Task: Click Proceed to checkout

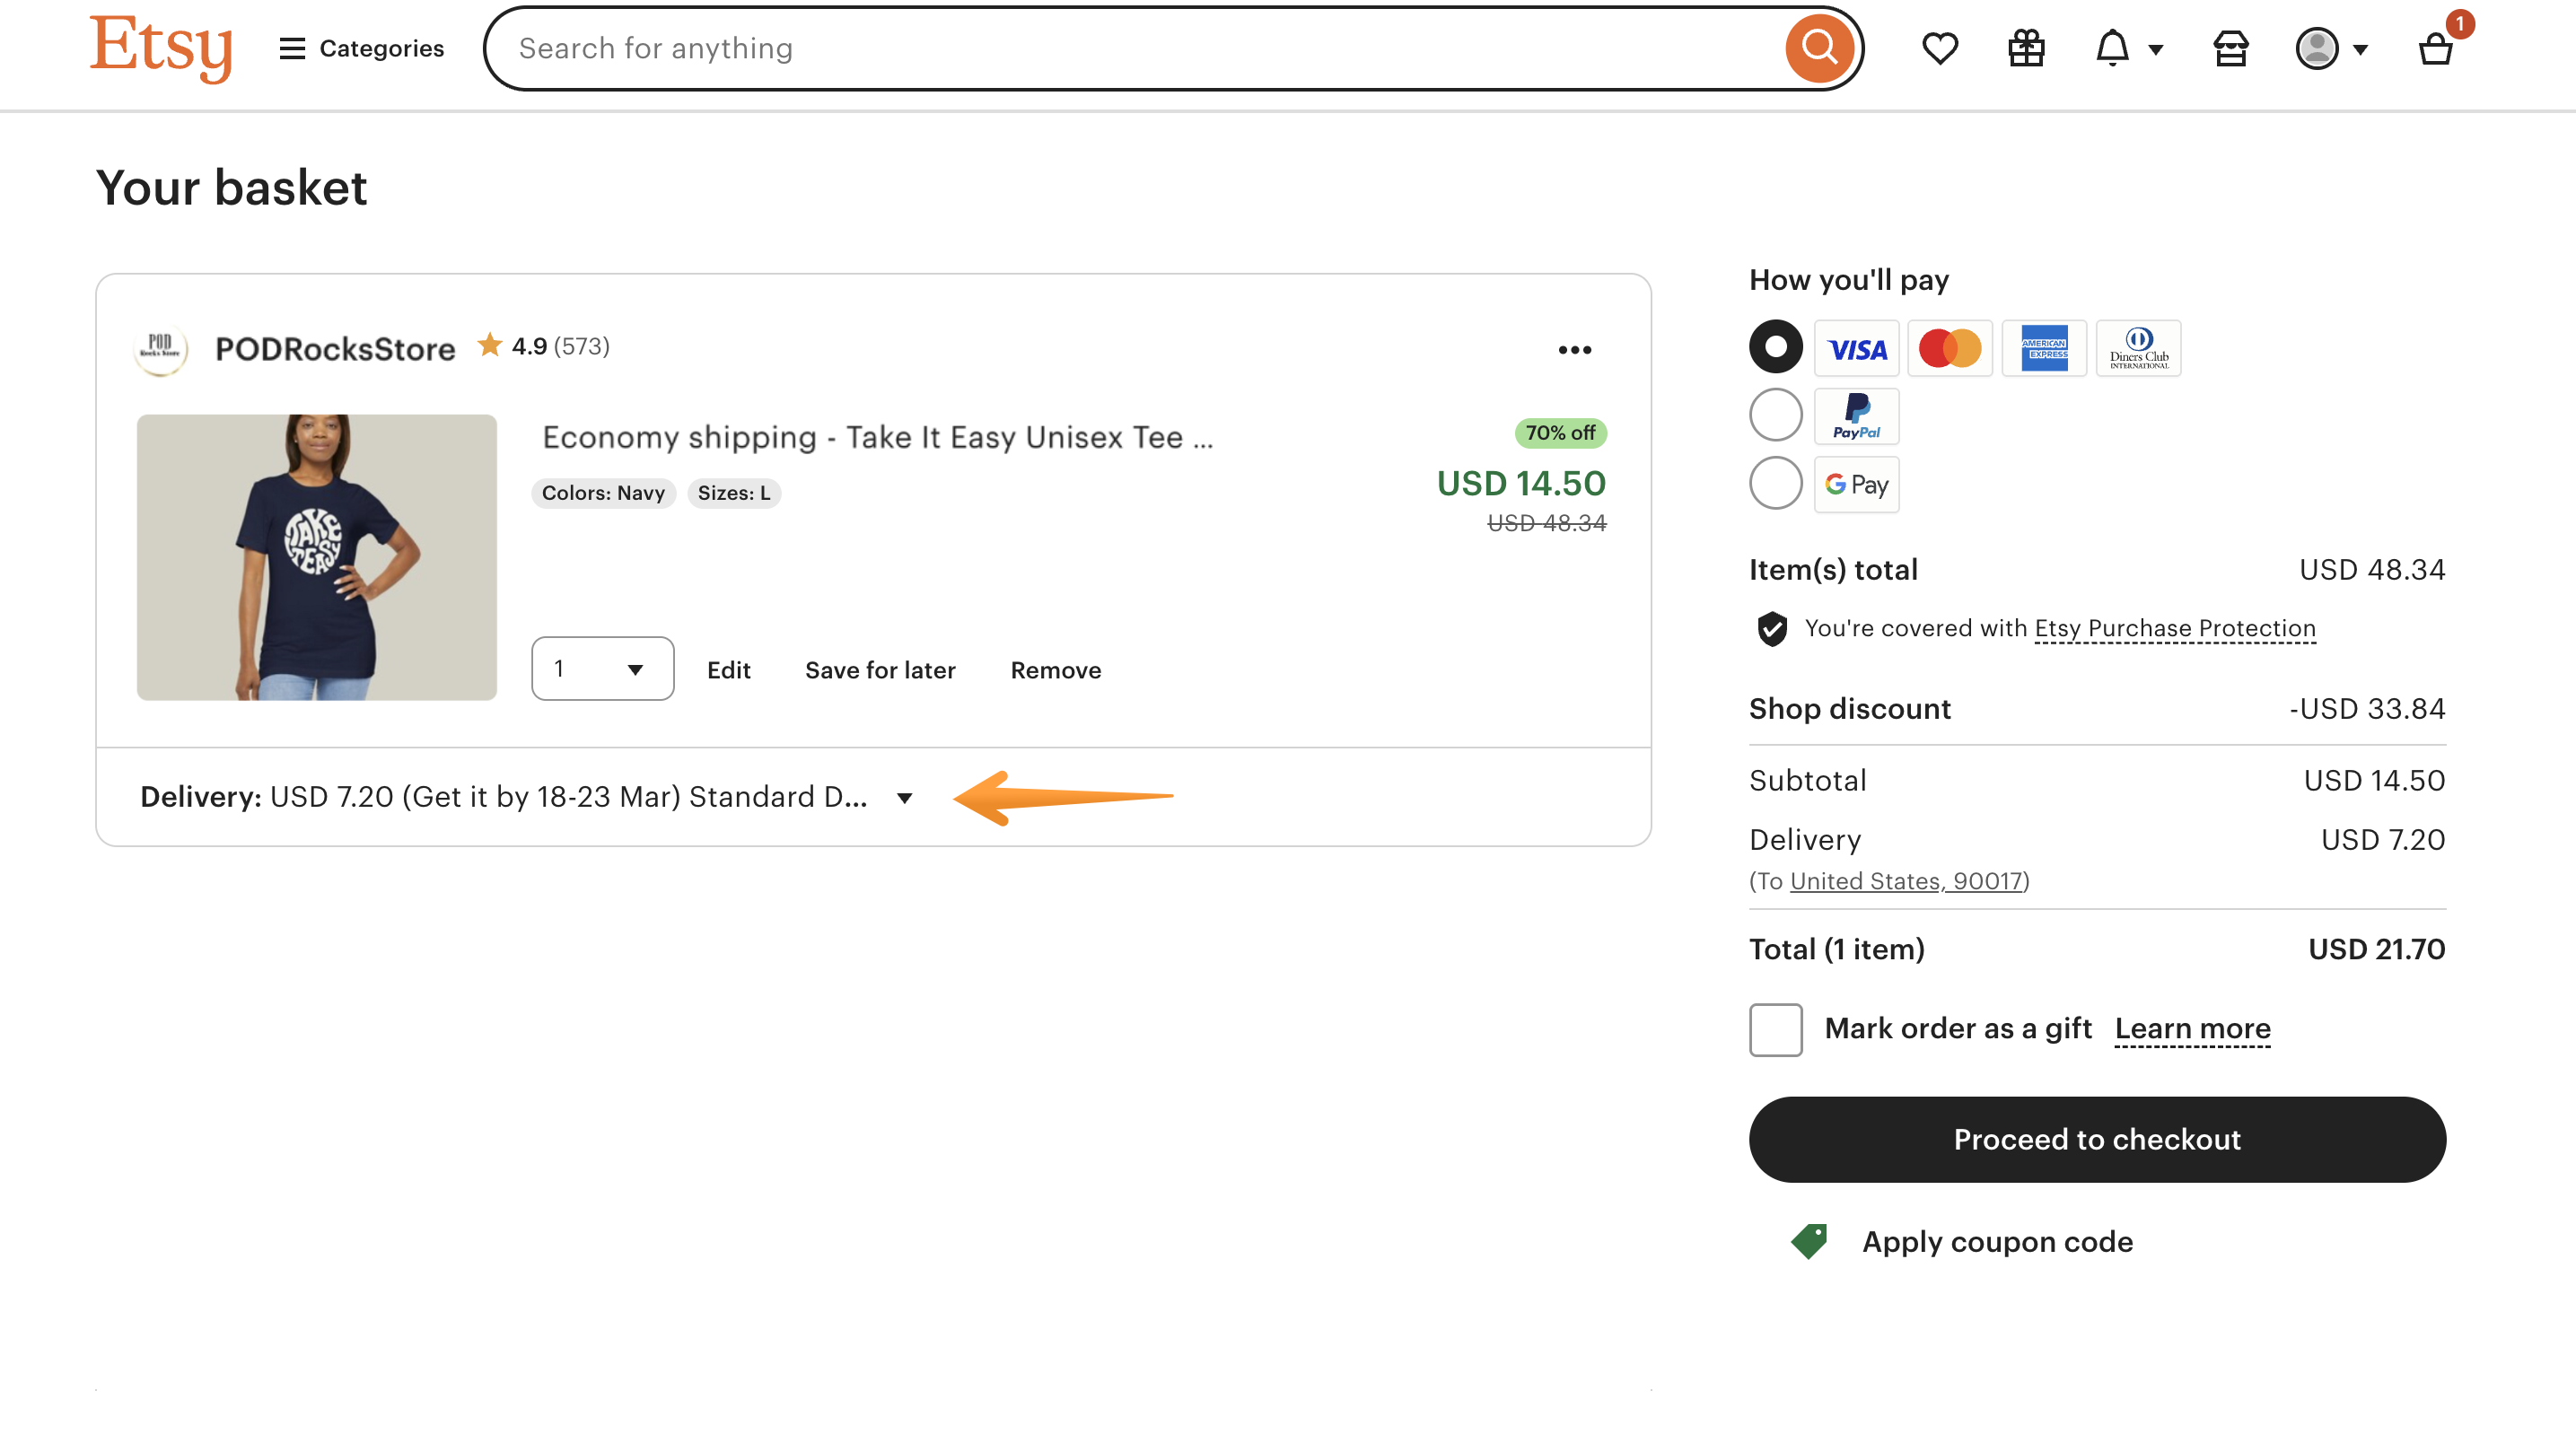Action: [x=2096, y=1138]
